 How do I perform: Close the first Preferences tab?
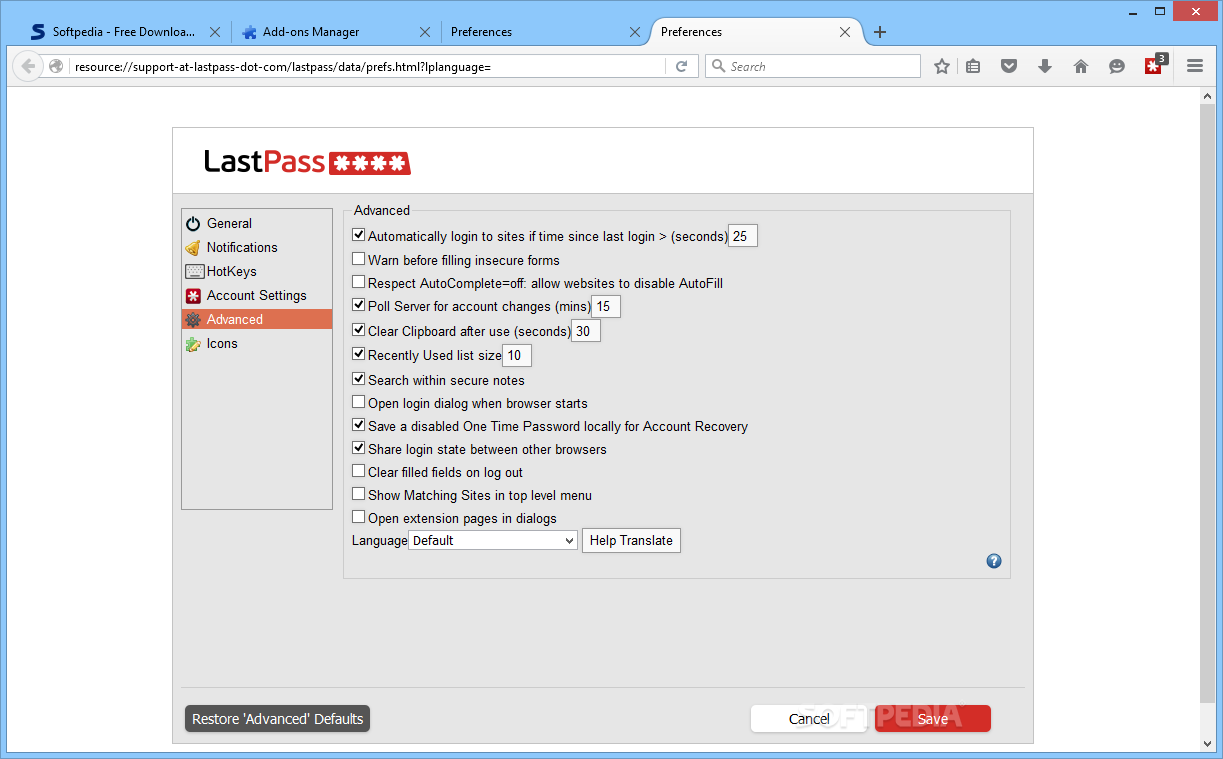point(634,32)
